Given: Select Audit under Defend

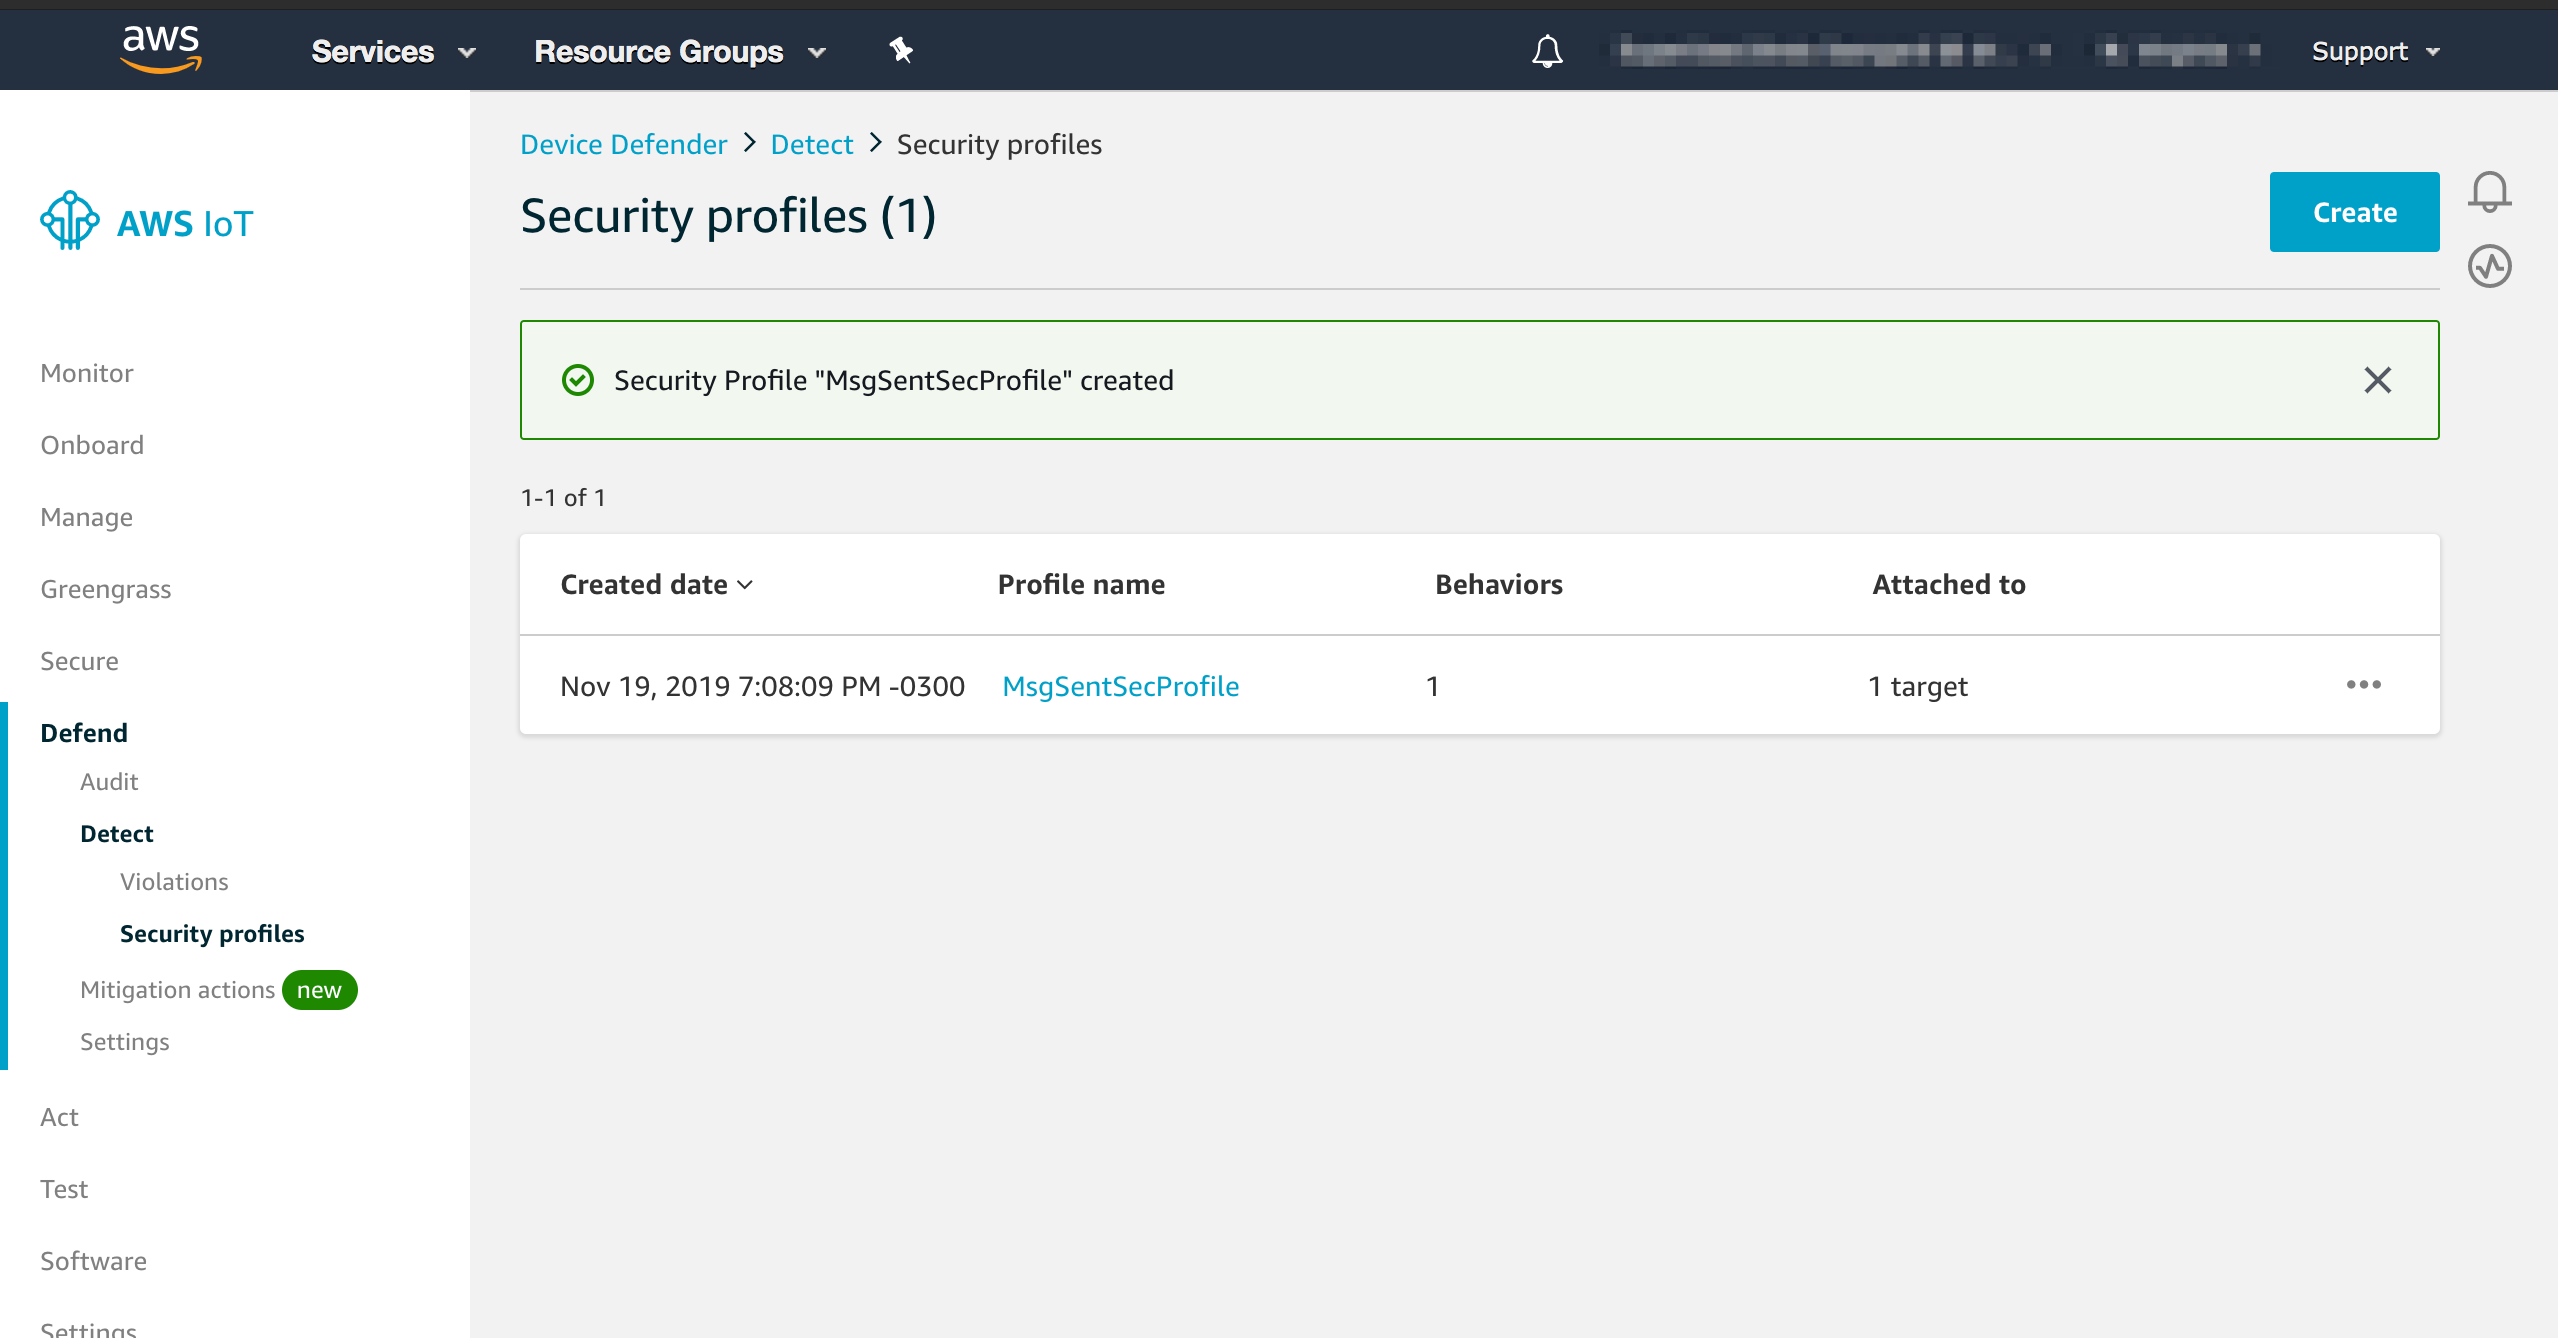Looking at the screenshot, I should (109, 781).
